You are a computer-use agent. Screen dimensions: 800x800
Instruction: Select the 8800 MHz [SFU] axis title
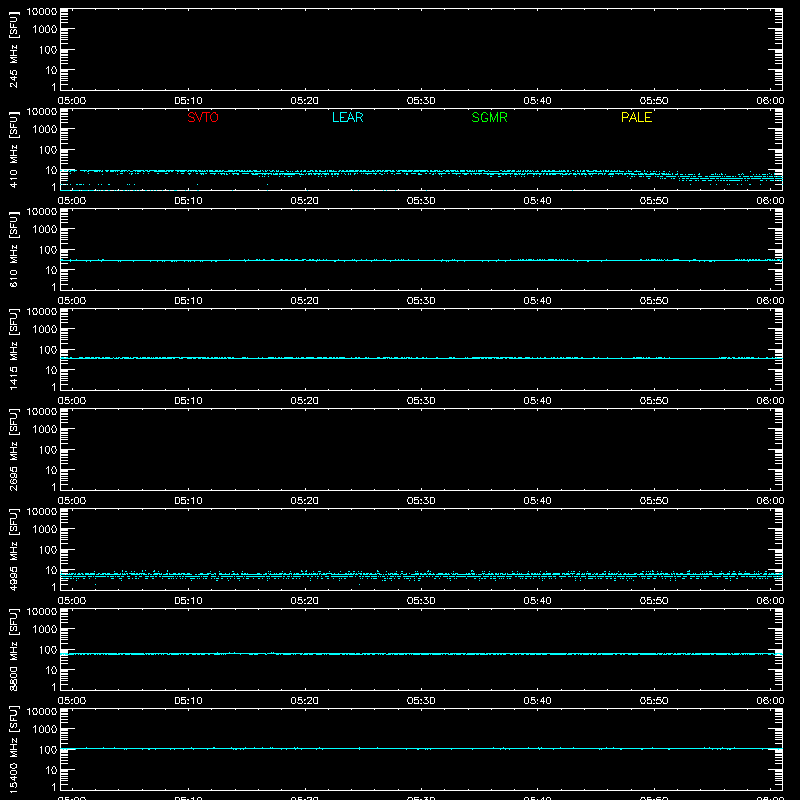coord(13,649)
